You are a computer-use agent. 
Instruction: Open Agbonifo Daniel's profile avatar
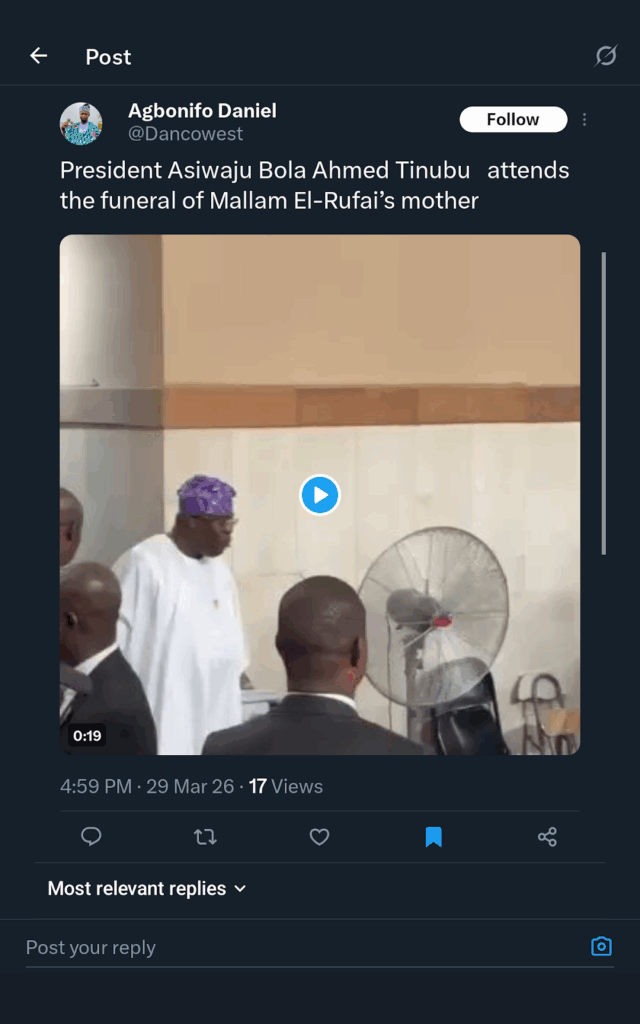(81, 123)
